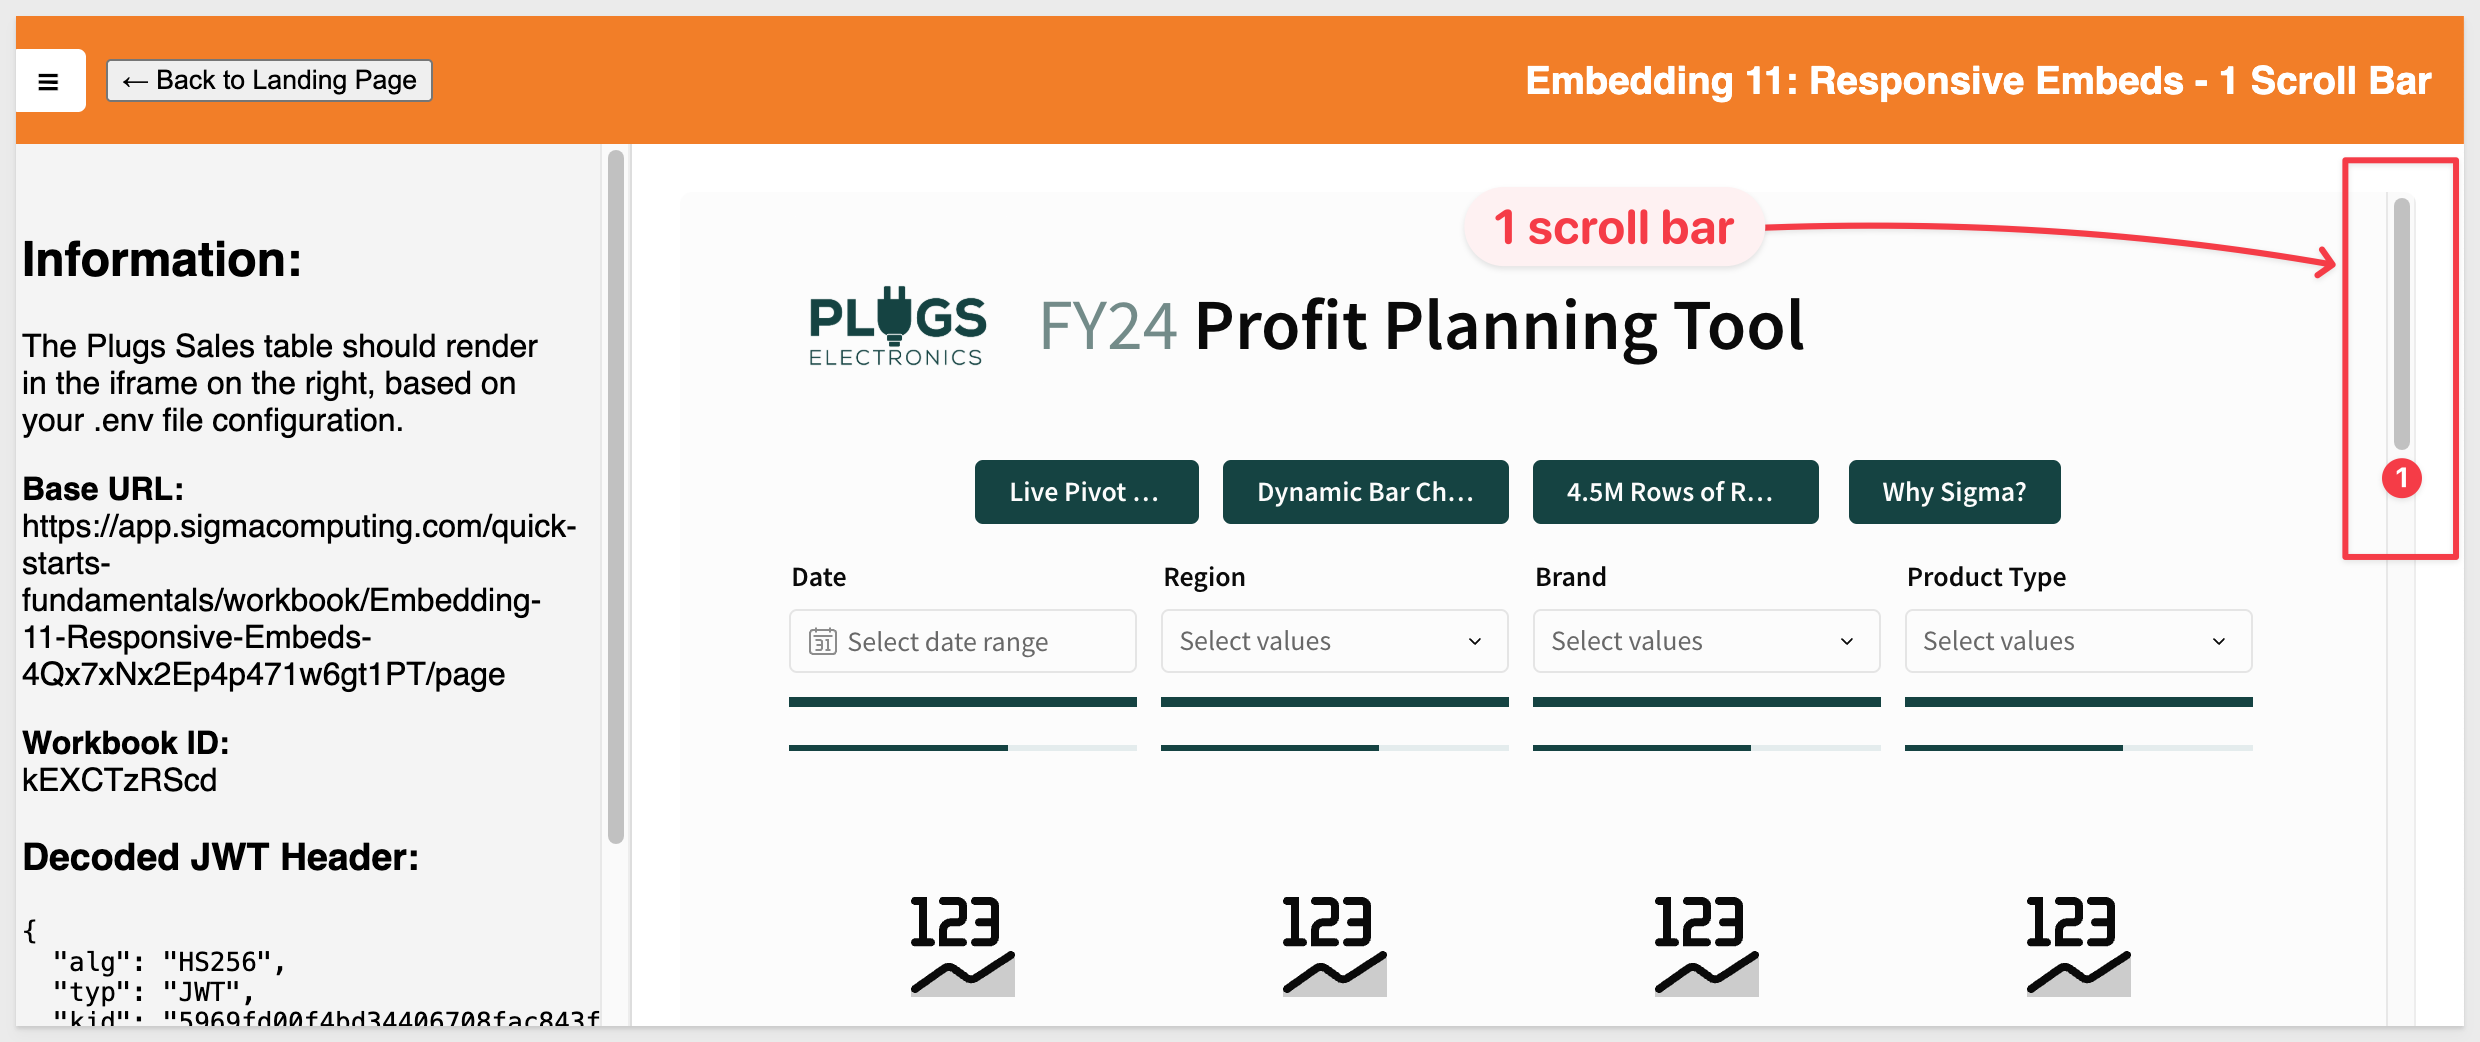Expand the Region select values dropdown

1334,641
